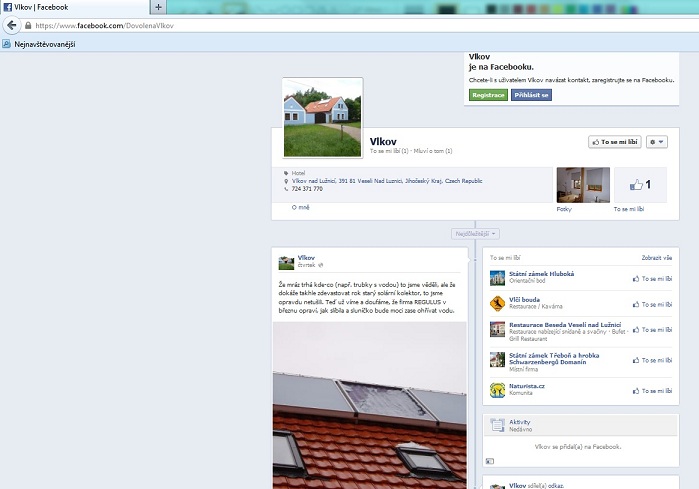
Task: Select the Vlkov | Facebook browser tab
Action: [75, 7]
